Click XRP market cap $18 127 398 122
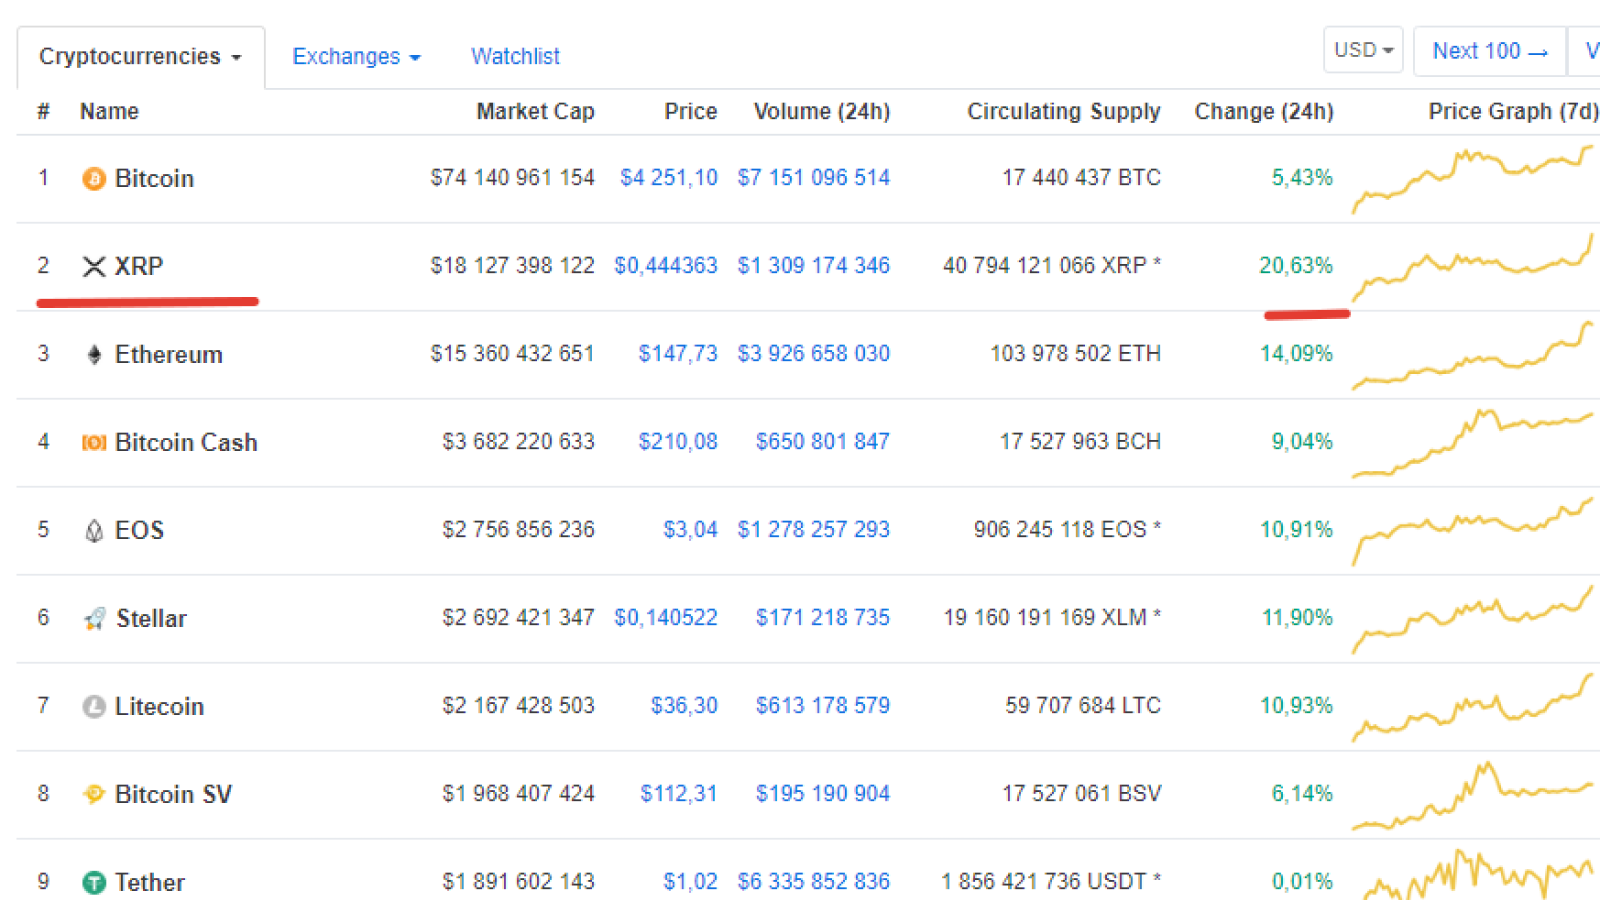Screen dimensions: 1600x900 click(x=513, y=266)
